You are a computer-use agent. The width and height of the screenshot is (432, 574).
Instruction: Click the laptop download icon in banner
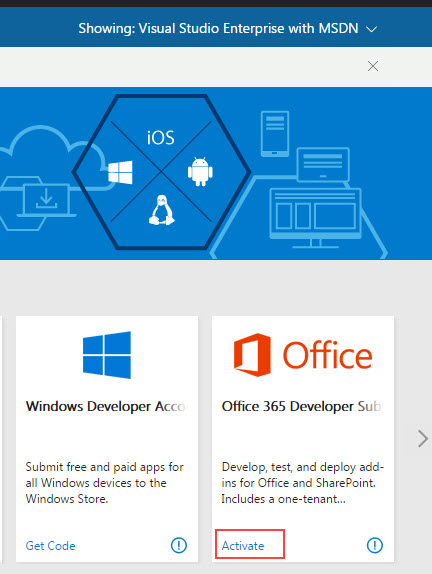pos(46,201)
